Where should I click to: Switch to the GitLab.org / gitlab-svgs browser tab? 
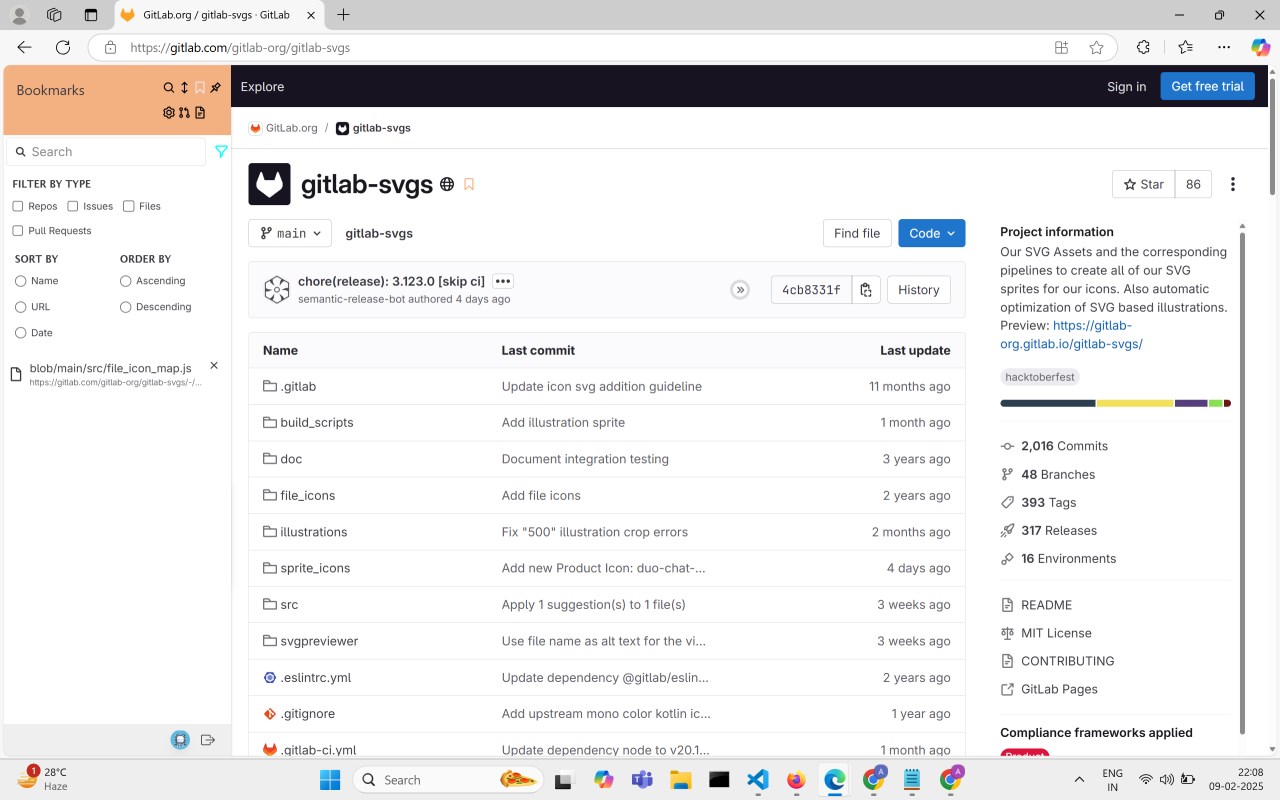(x=215, y=15)
